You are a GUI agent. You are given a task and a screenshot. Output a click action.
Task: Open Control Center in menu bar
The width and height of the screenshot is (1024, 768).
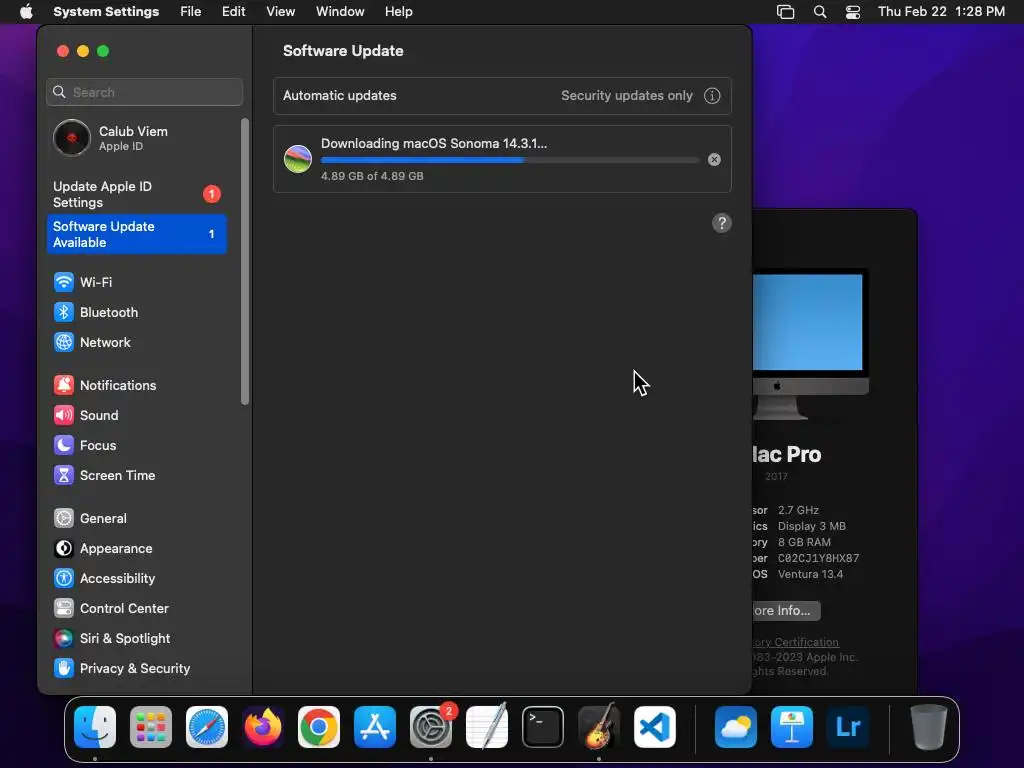coord(853,12)
